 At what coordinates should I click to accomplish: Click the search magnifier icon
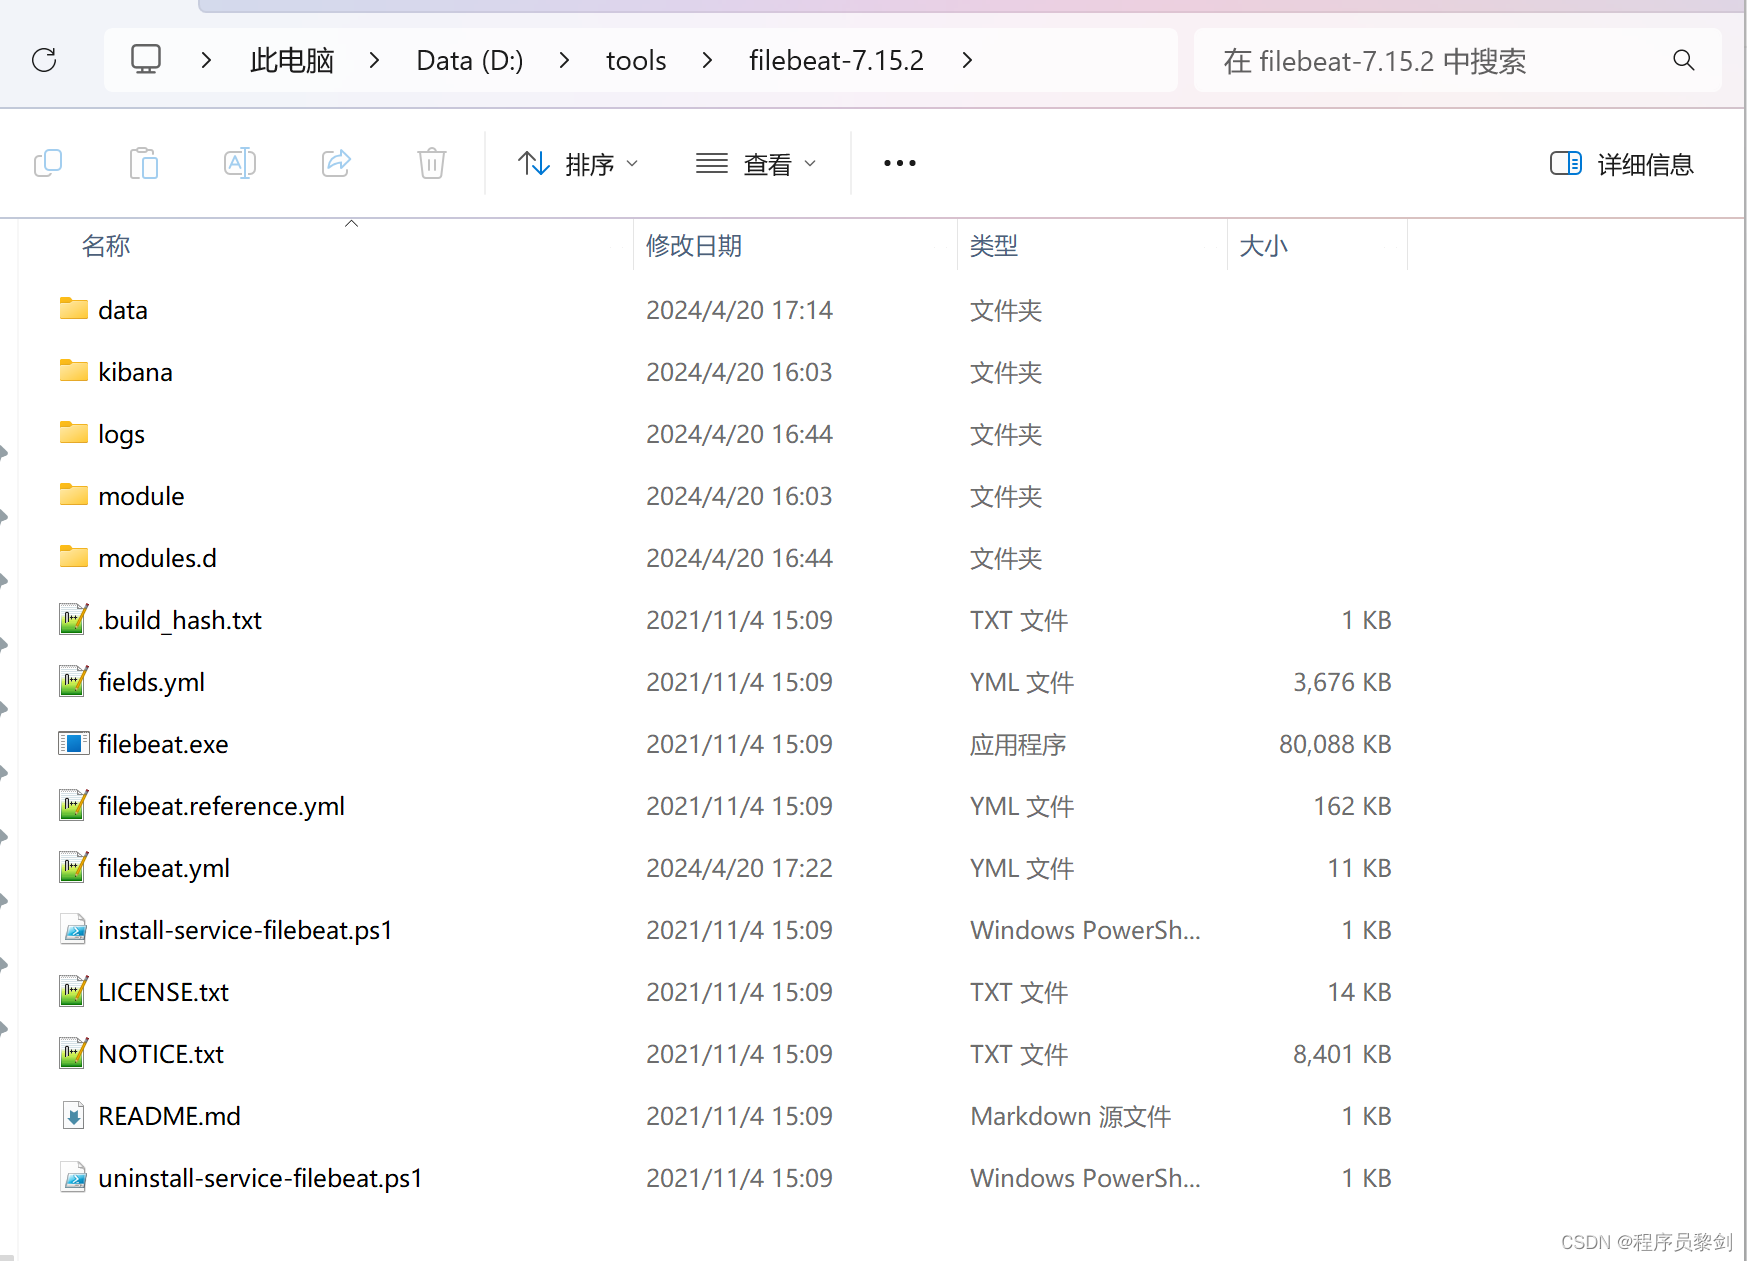[1684, 60]
